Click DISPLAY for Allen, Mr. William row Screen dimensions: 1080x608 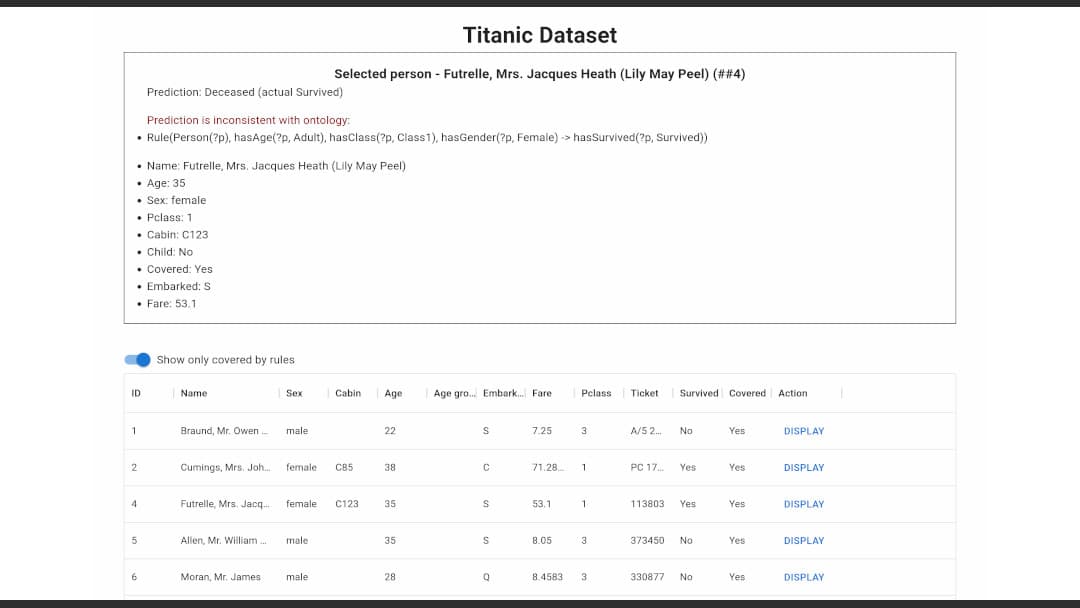804,541
